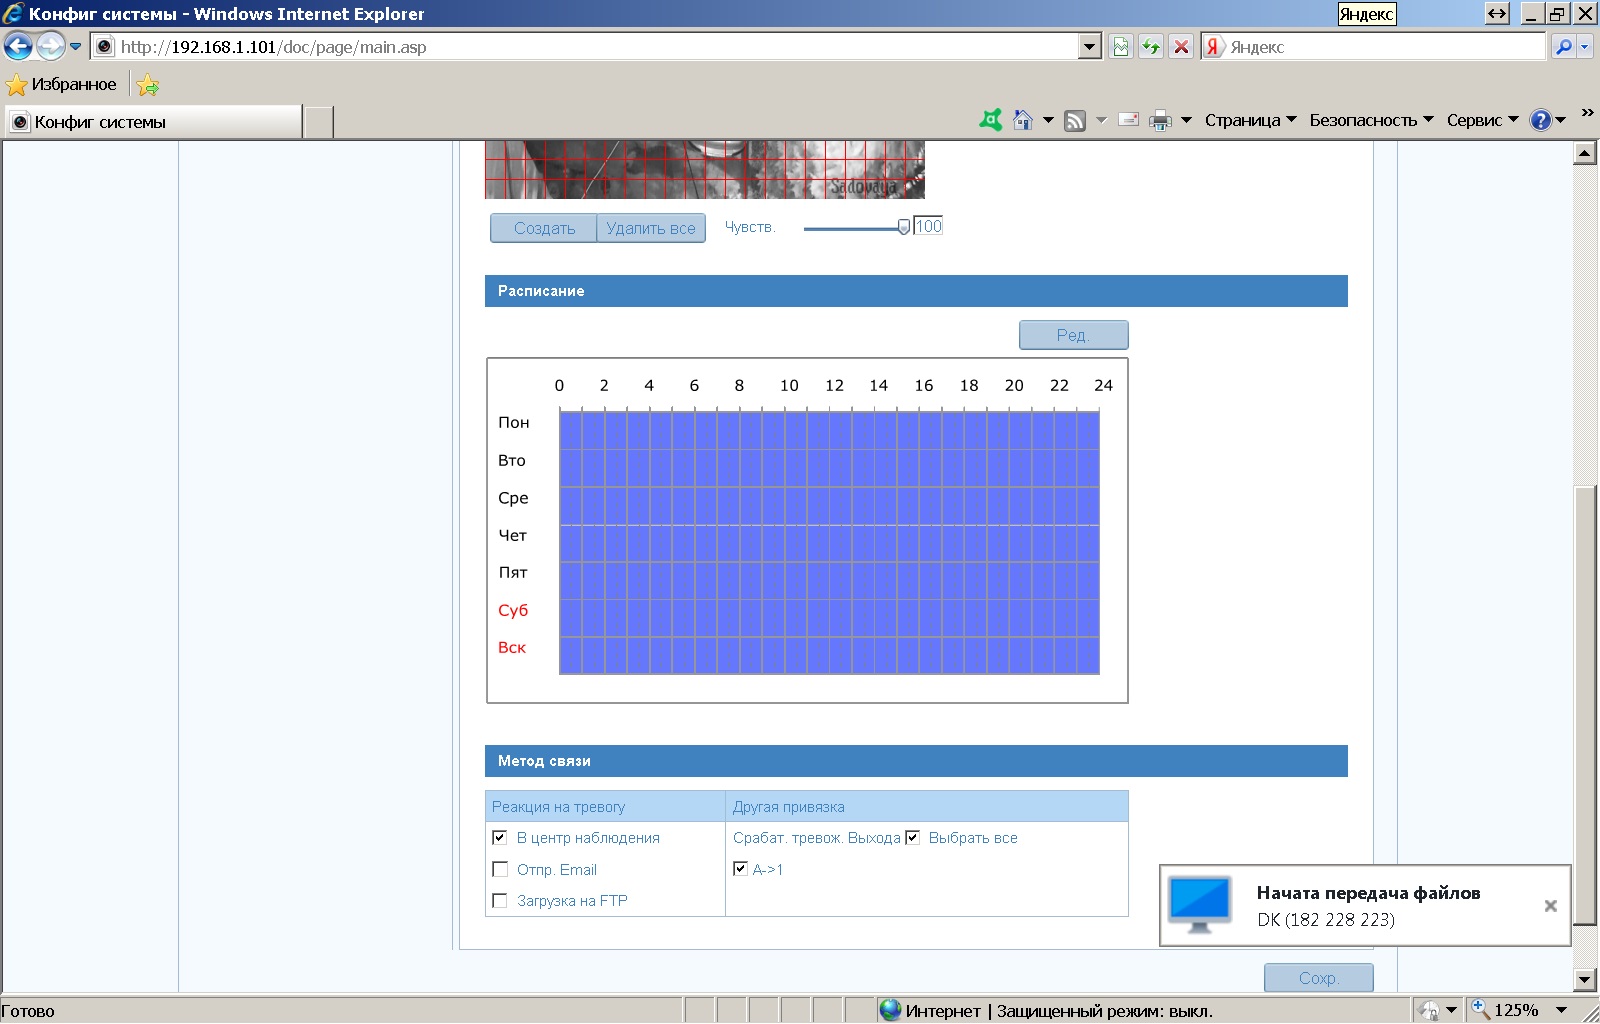Image resolution: width=1600 pixels, height=1024 pixels.
Task: Click the Refresh page icon
Action: pos(1151,47)
